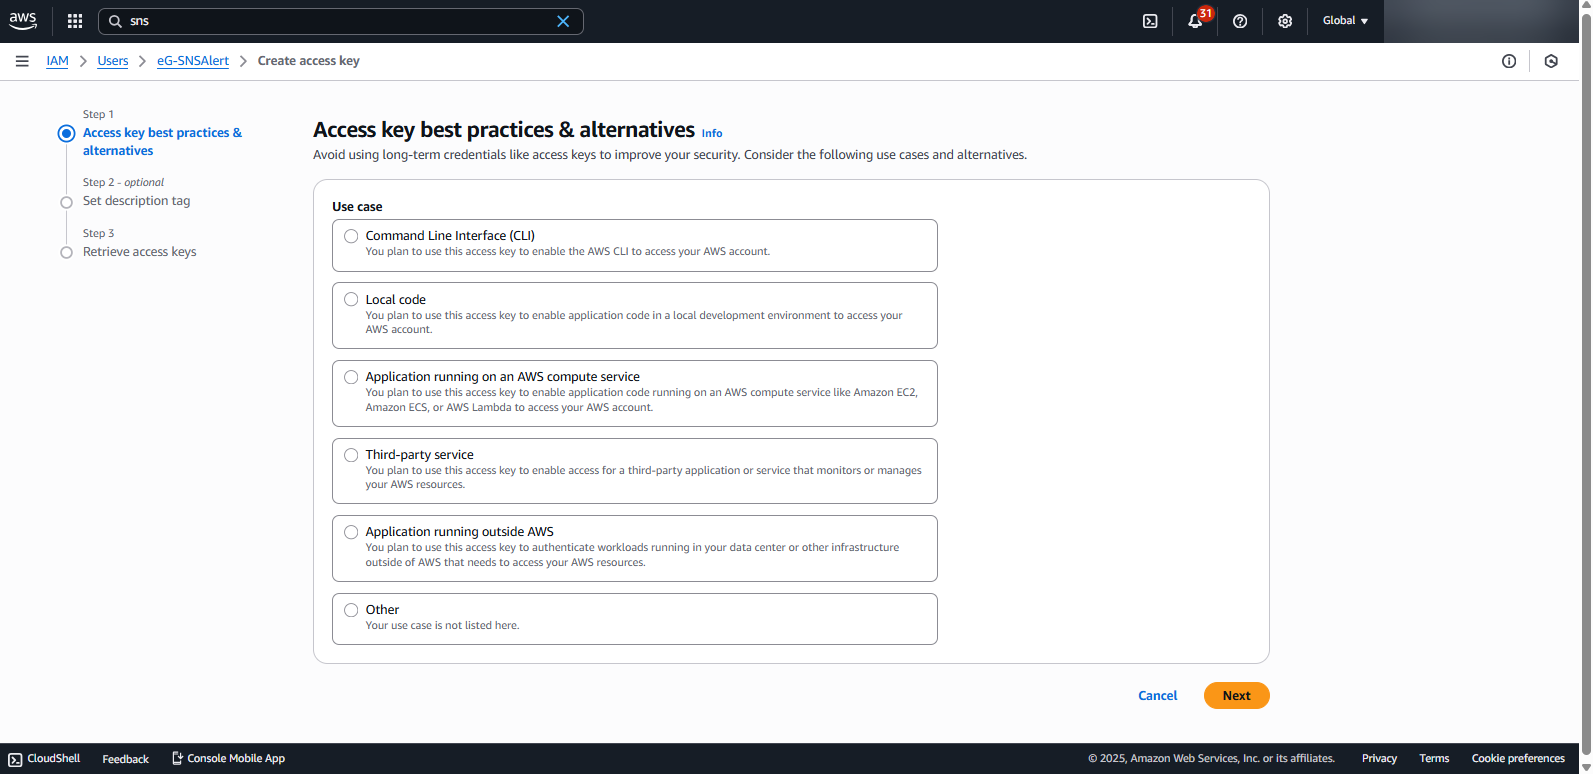This screenshot has height=774, width=1593.
Task: Launch CloudShell from top bar icon
Action: 1150,21
